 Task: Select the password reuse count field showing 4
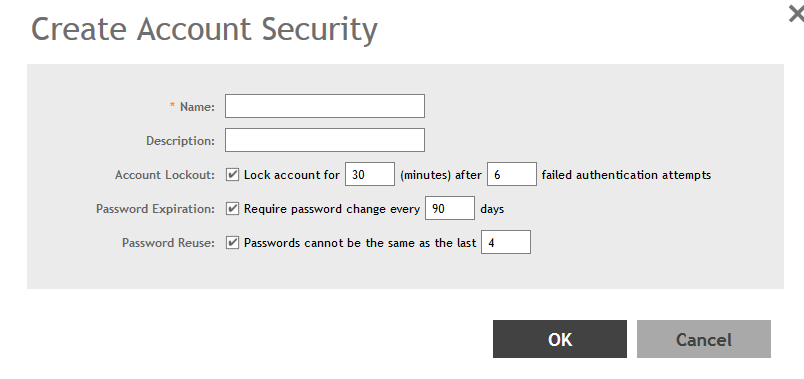506,242
